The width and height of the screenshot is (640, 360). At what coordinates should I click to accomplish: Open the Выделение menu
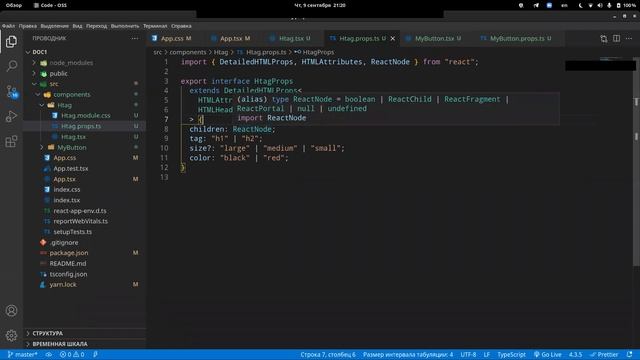[55, 26]
